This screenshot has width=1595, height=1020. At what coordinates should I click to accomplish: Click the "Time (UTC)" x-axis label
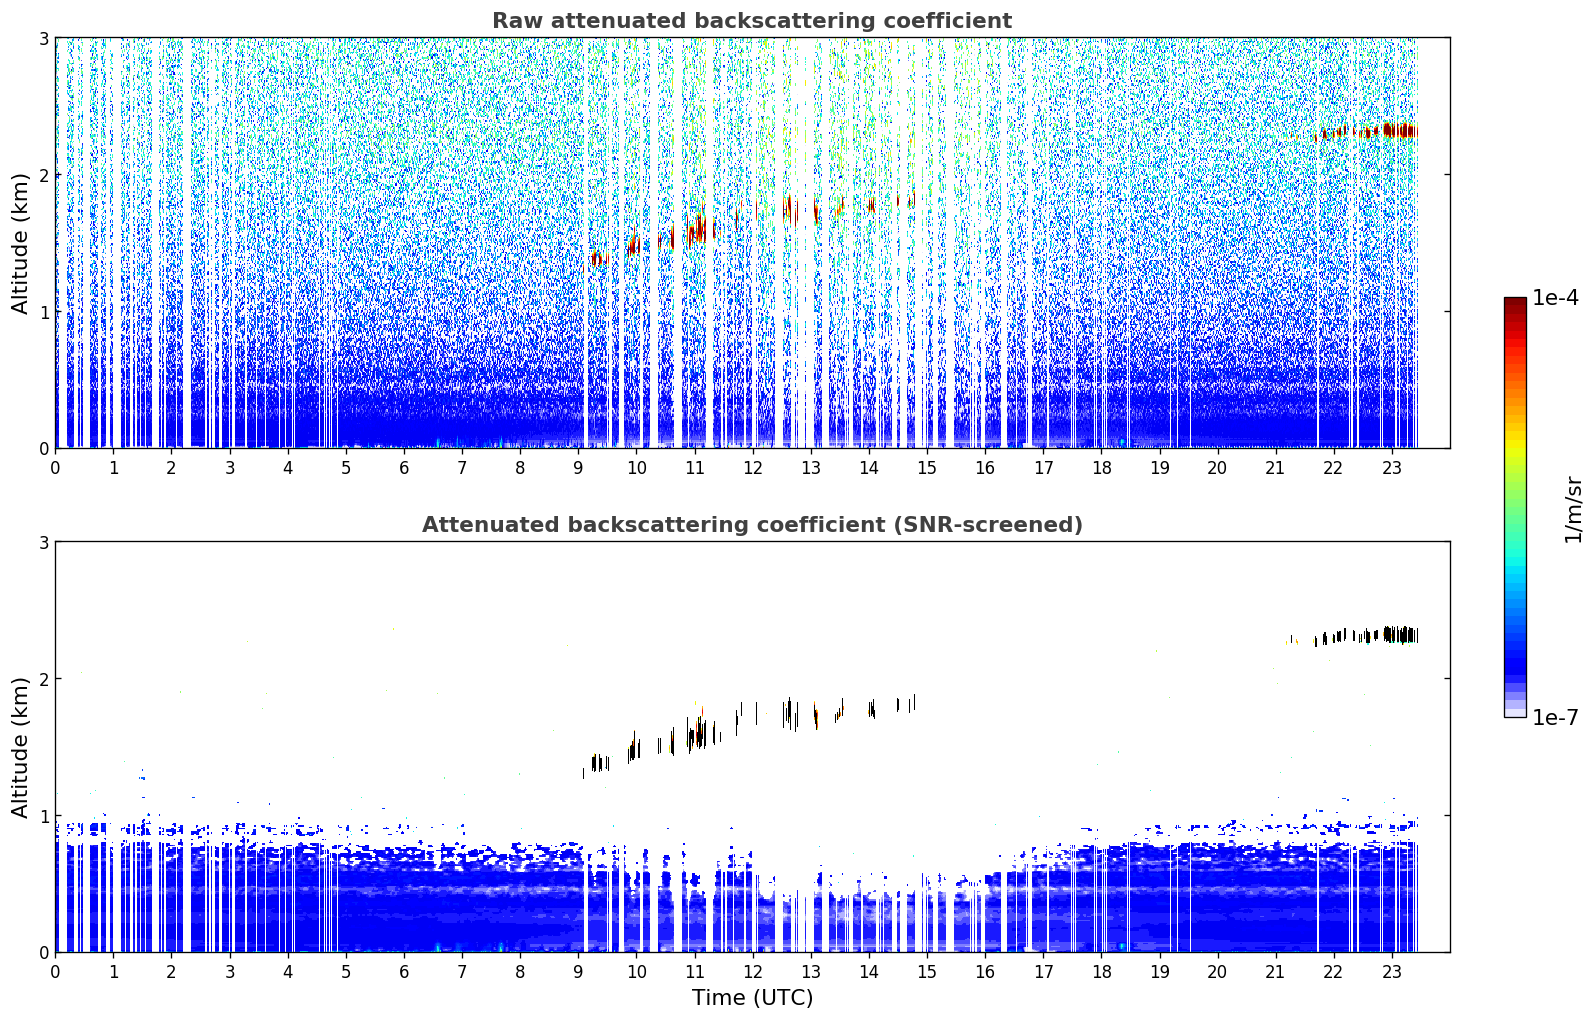pyautogui.click(x=752, y=998)
